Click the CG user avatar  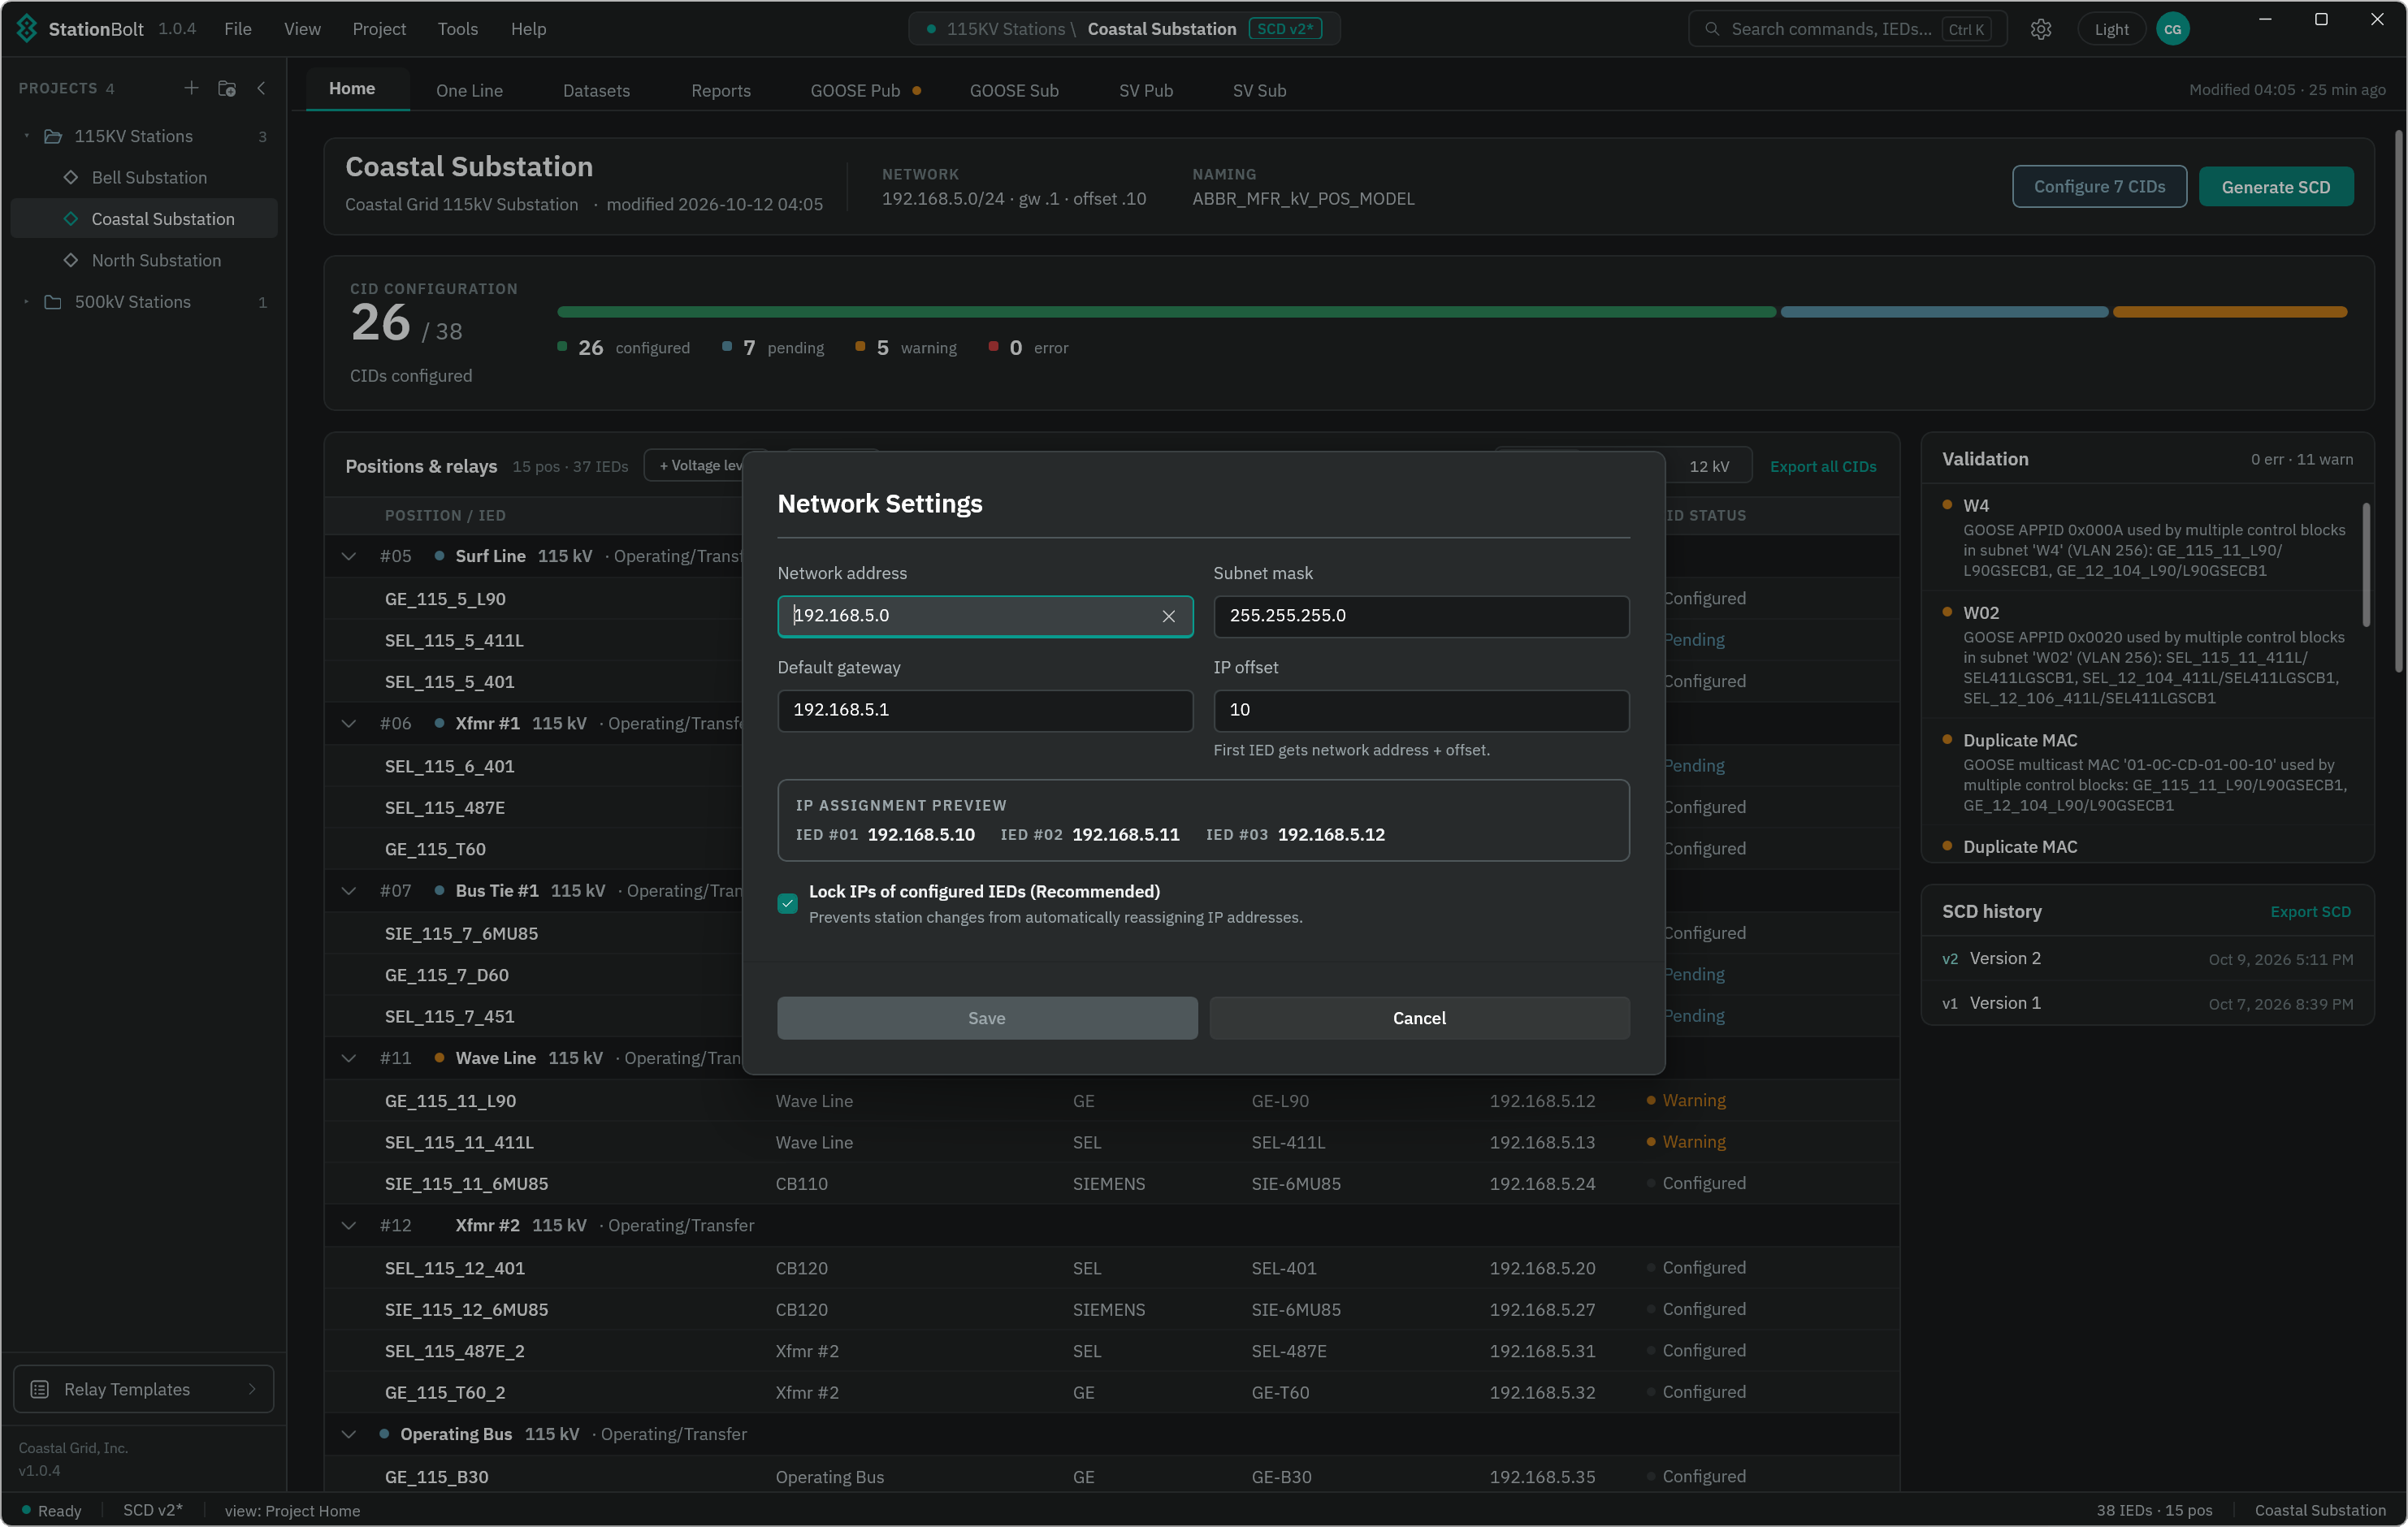[2172, 29]
